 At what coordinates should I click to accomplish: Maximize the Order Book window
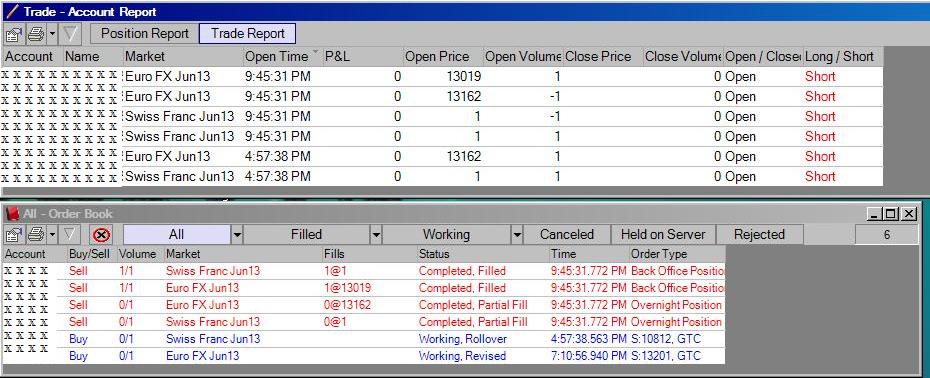point(890,214)
